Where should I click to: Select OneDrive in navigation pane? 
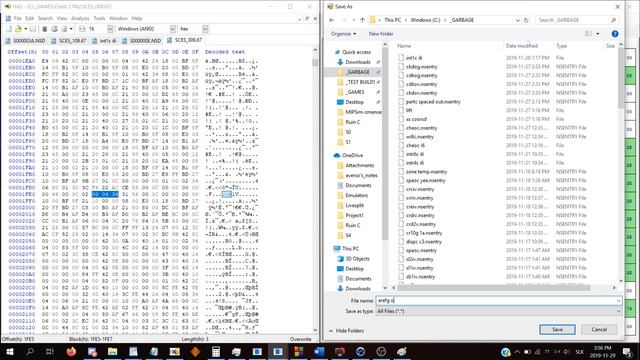352,156
